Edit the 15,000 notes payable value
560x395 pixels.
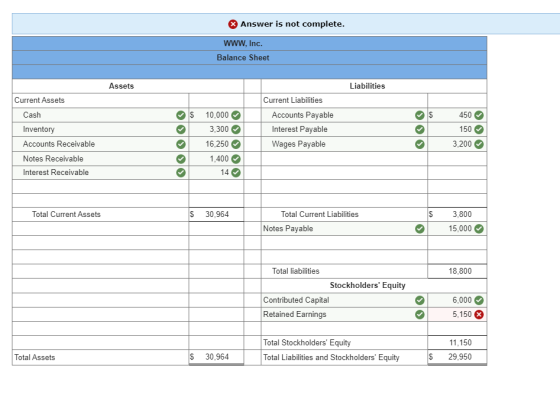(x=457, y=229)
